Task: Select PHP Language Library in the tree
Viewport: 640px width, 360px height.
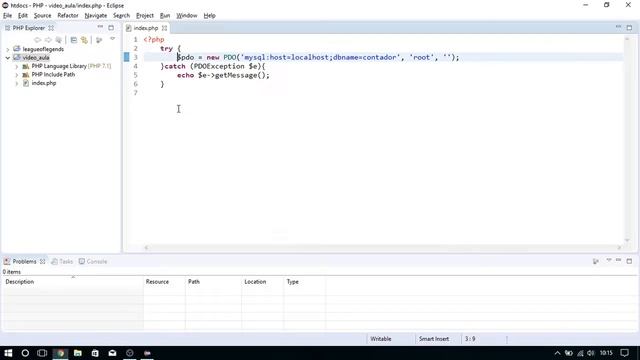Action: [59, 66]
